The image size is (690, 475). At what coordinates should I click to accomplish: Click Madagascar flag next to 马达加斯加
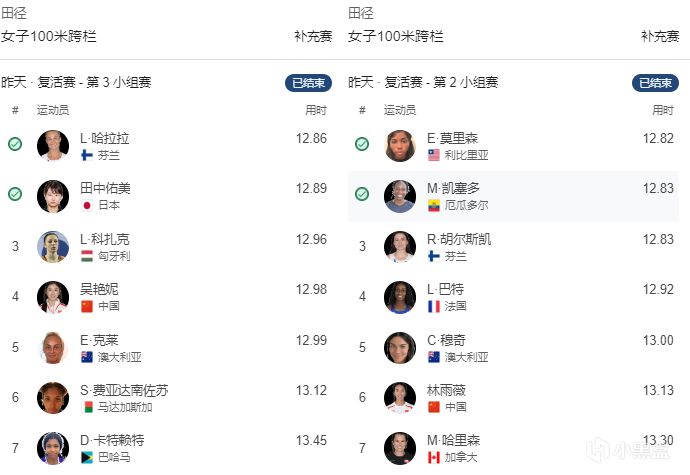87,407
